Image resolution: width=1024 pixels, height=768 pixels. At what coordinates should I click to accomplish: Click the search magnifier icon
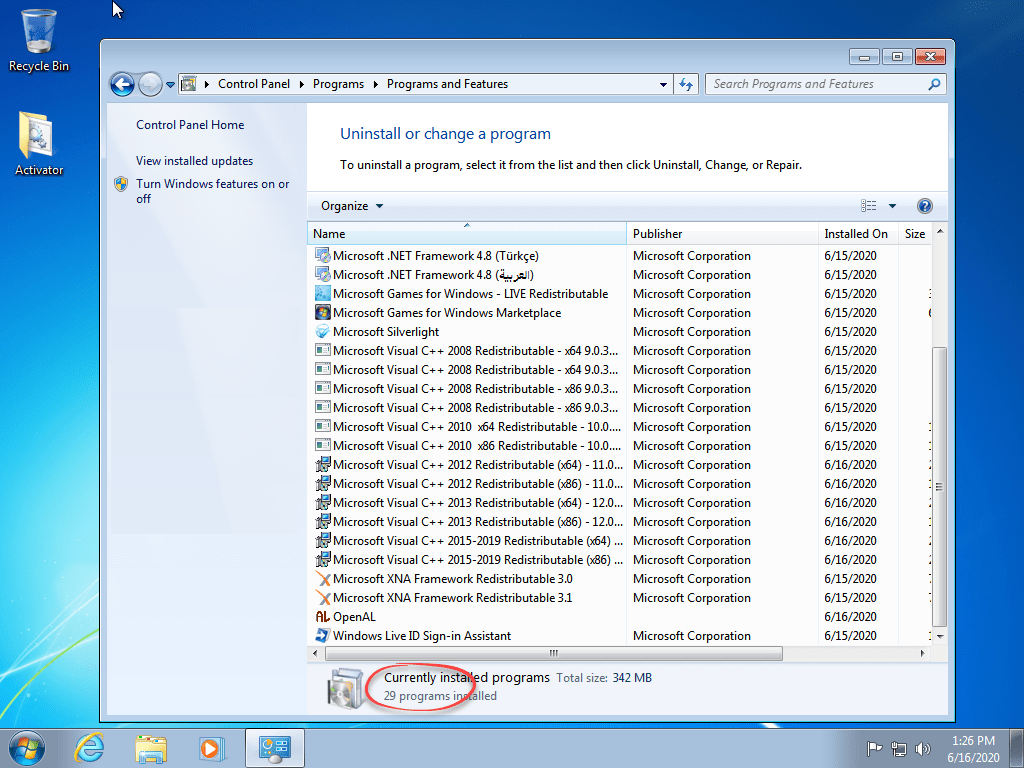click(x=935, y=84)
